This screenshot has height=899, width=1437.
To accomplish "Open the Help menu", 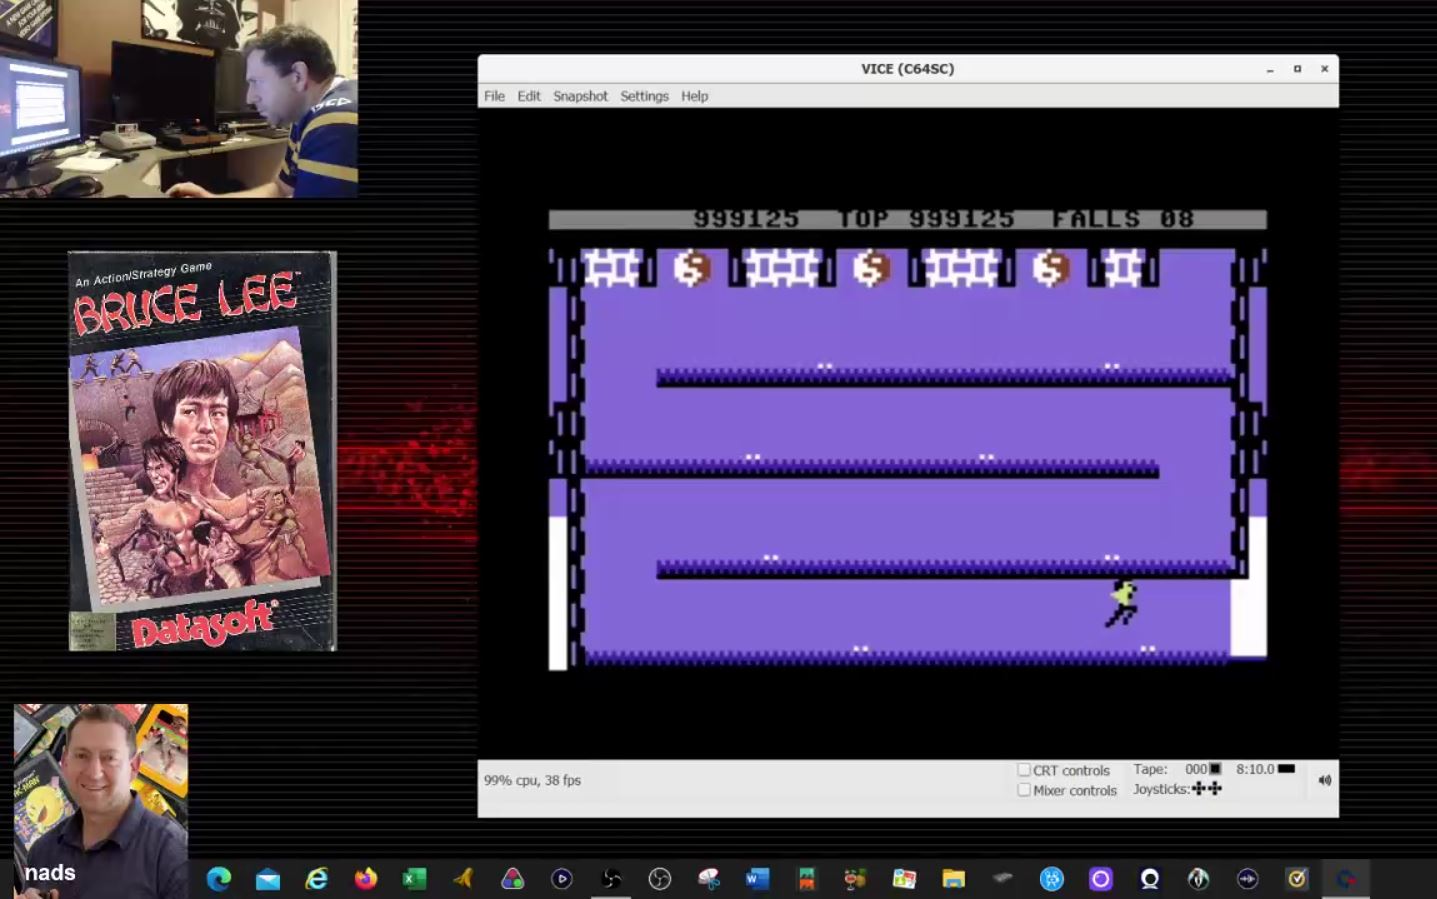I will (694, 96).
